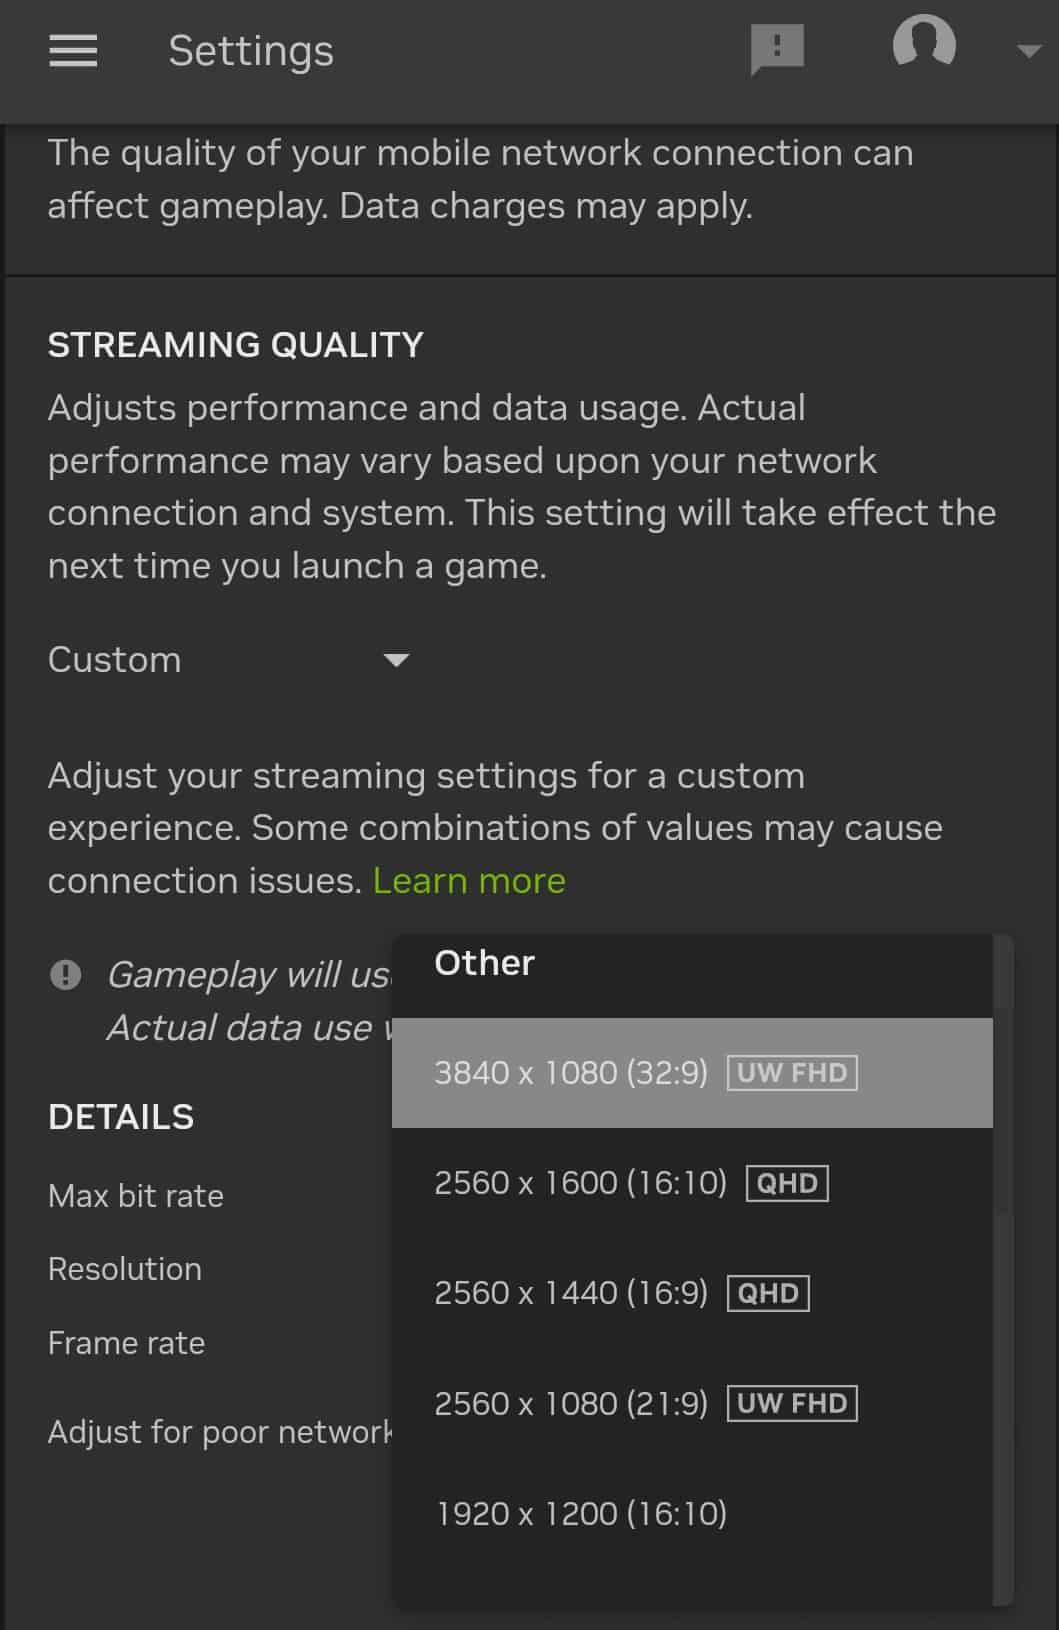Click the Adjust for poor network option
This screenshot has width=1059, height=1630.
(x=220, y=1431)
